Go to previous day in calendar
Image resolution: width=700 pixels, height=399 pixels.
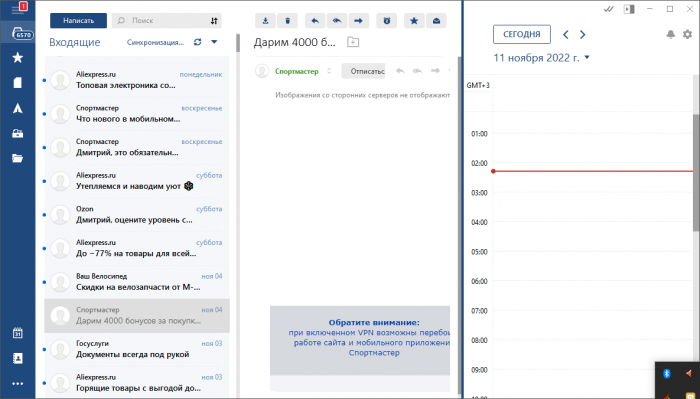(x=566, y=34)
